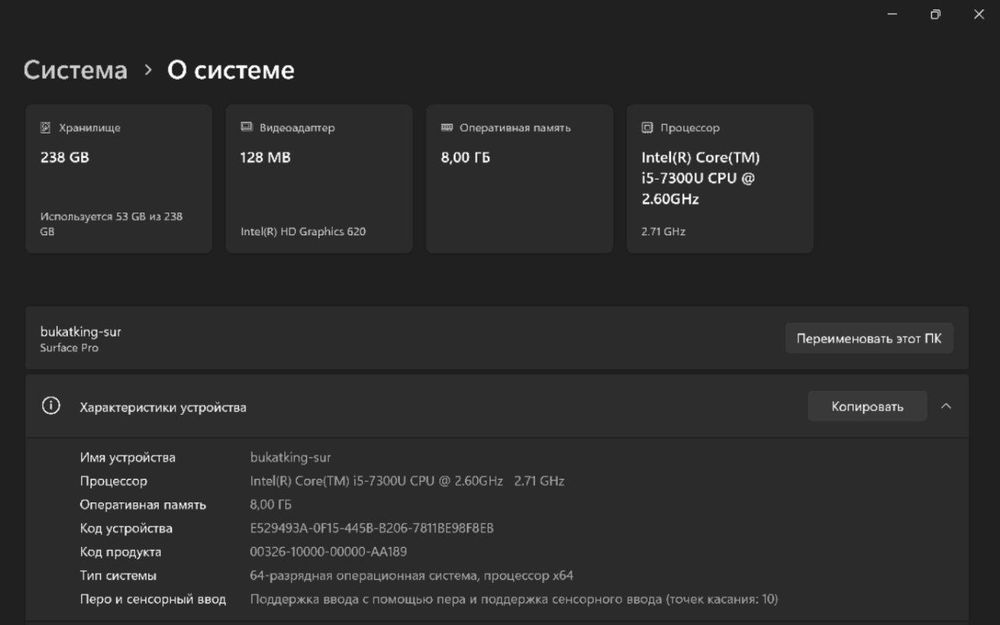The height and width of the screenshot is (625, 1000).
Task: Collapse the Характеристики устройства section chevron
Action: pyautogui.click(x=946, y=406)
